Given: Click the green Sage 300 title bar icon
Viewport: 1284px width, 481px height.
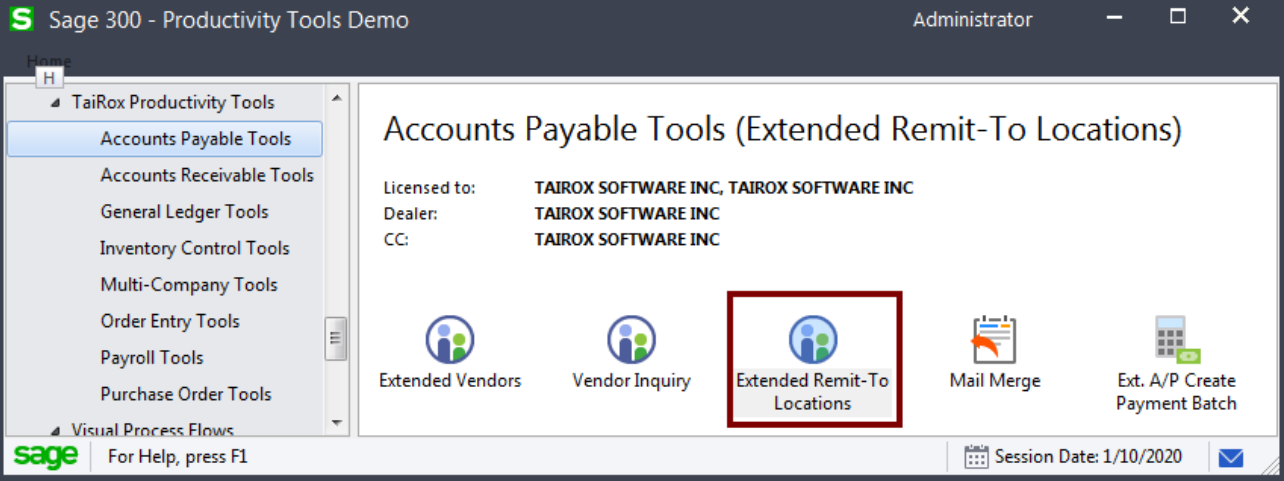Looking at the screenshot, I should 21,19.
